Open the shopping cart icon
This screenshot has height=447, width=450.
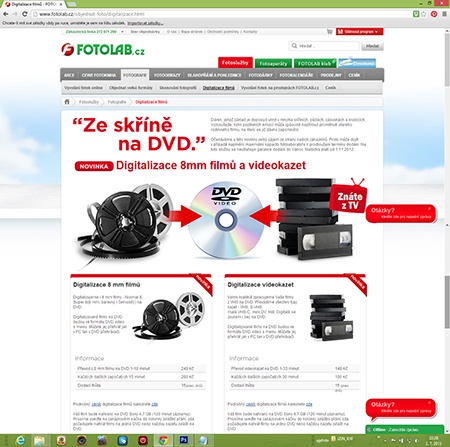330,32
